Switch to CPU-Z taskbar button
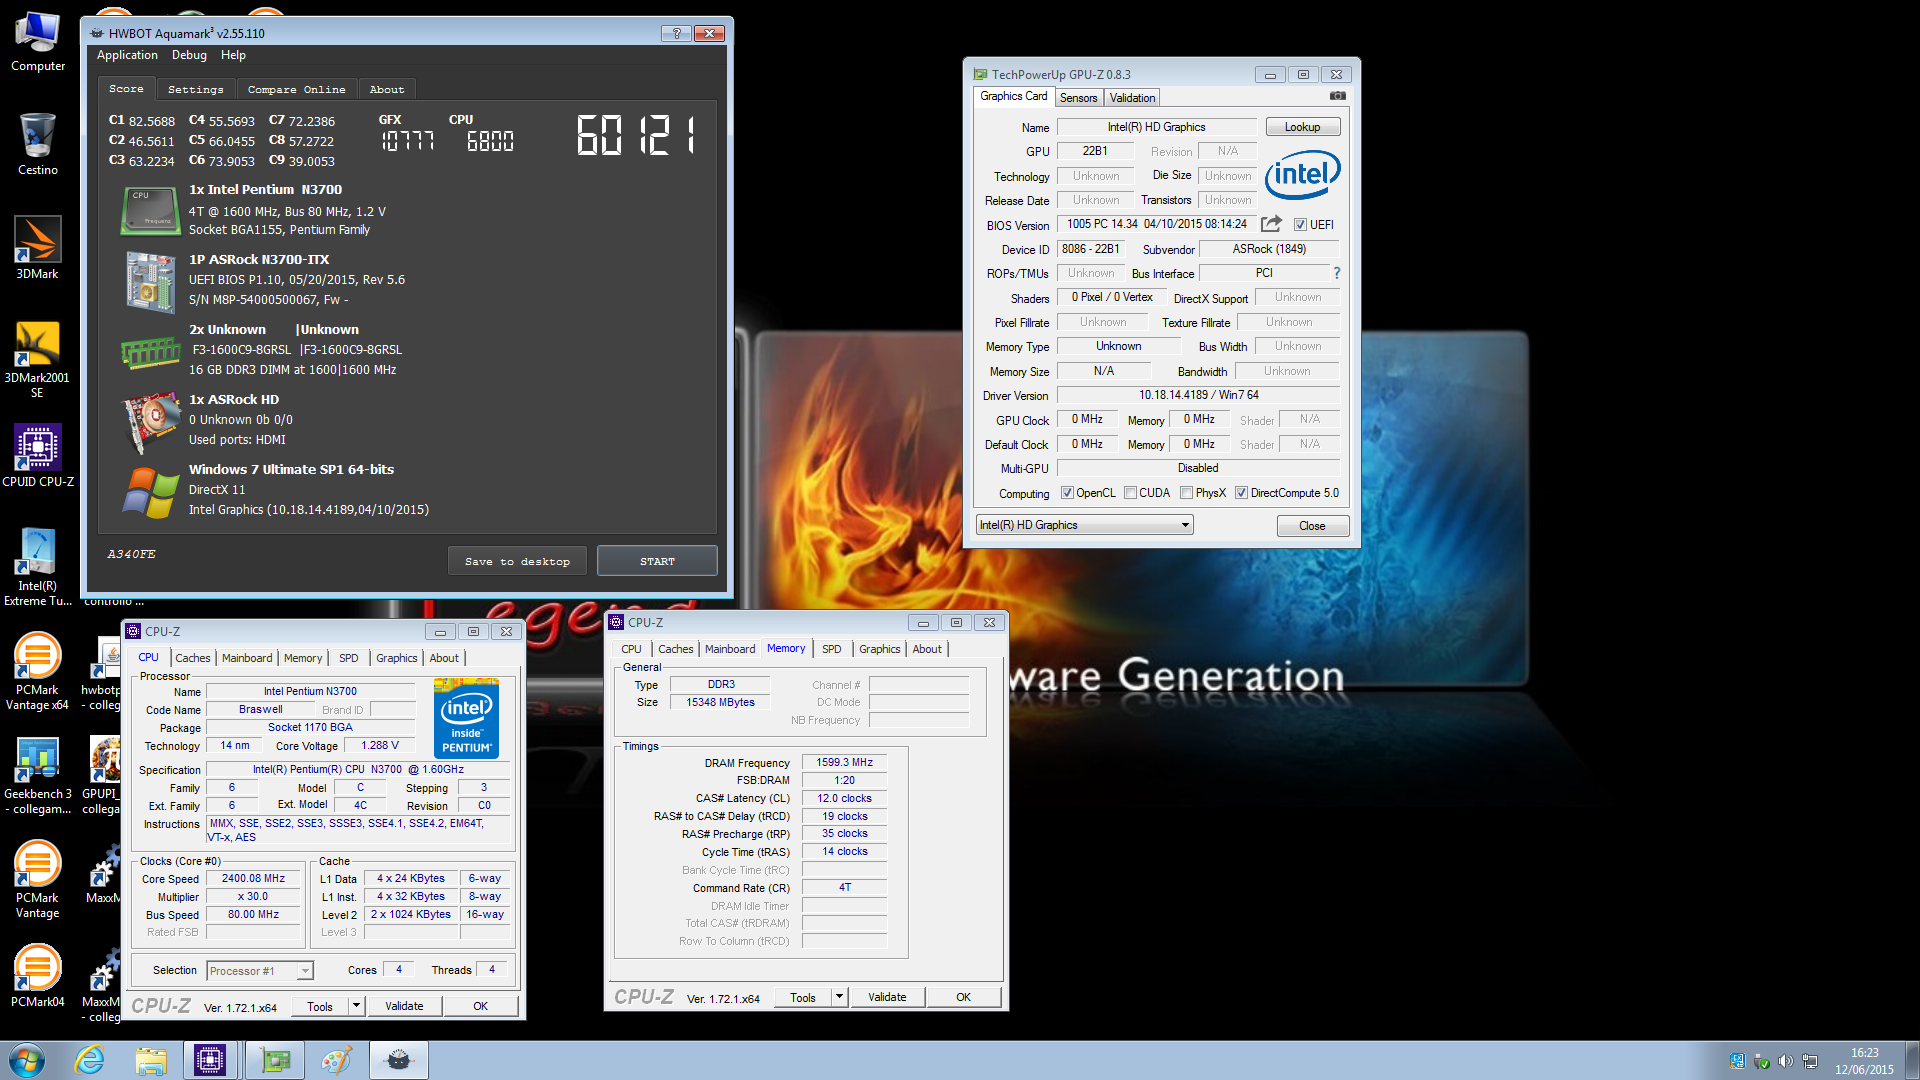Image resolution: width=1920 pixels, height=1080 pixels. pyautogui.click(x=210, y=1060)
